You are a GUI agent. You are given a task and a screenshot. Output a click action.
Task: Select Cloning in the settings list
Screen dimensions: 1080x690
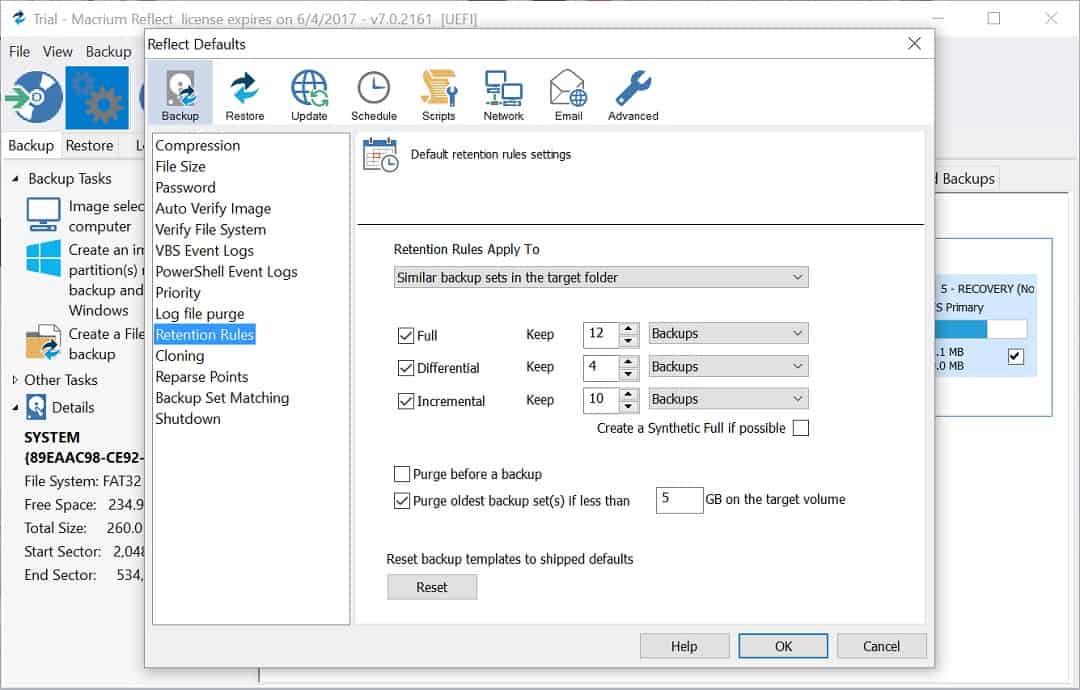click(180, 356)
